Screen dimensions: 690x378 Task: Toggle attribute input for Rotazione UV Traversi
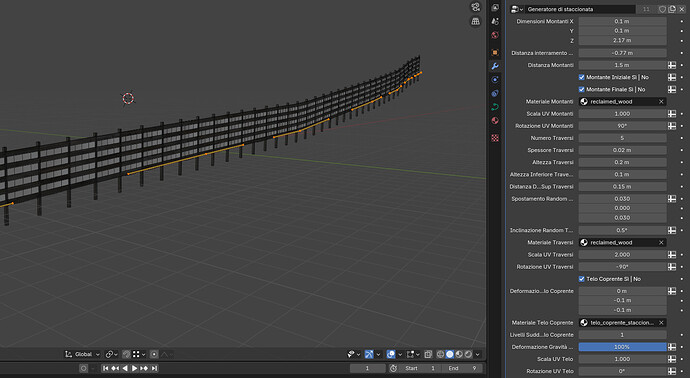672,267
